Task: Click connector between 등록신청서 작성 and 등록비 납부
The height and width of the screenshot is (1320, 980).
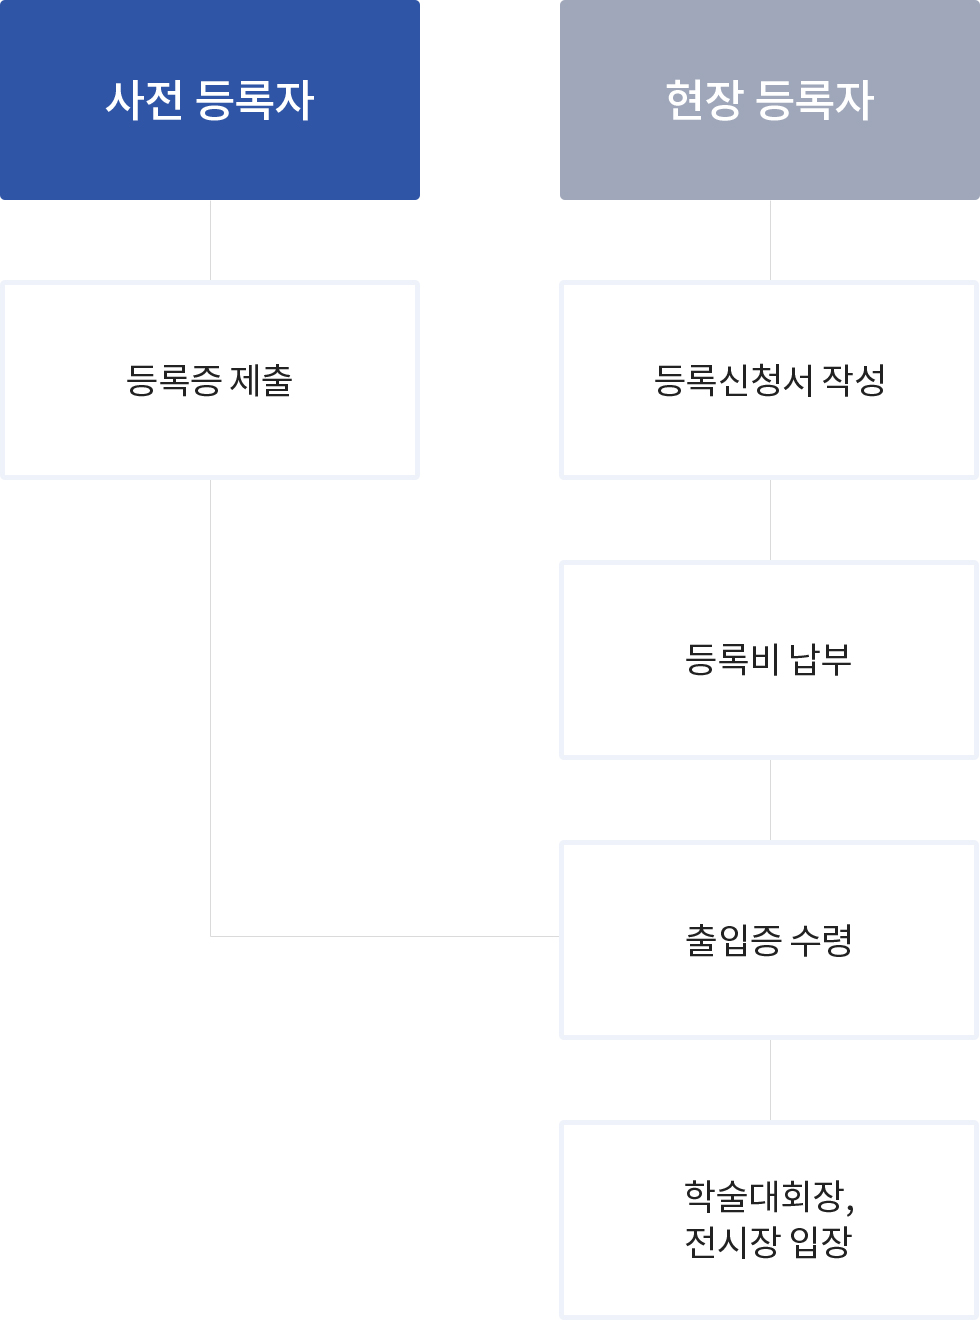Action: point(770,520)
